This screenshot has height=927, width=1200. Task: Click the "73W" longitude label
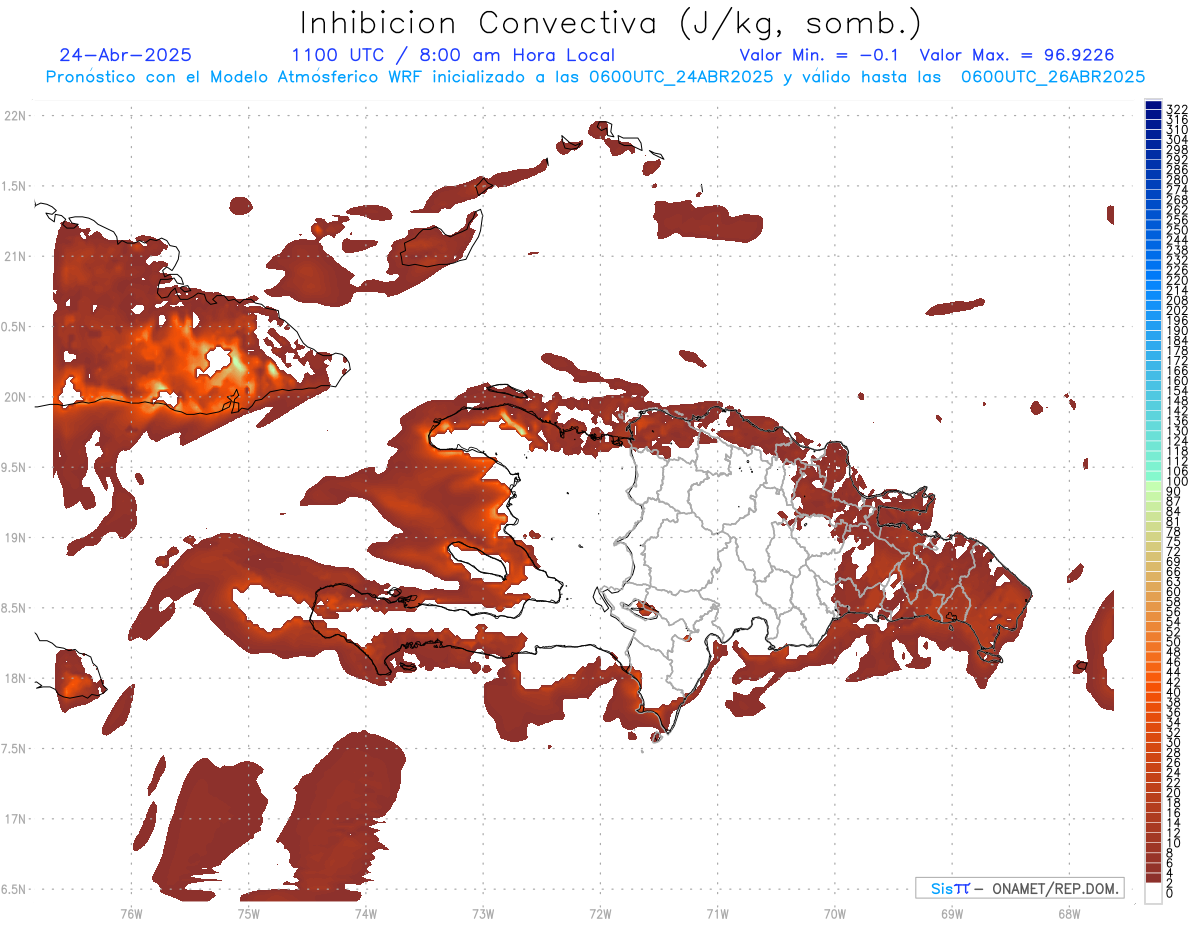[483, 914]
